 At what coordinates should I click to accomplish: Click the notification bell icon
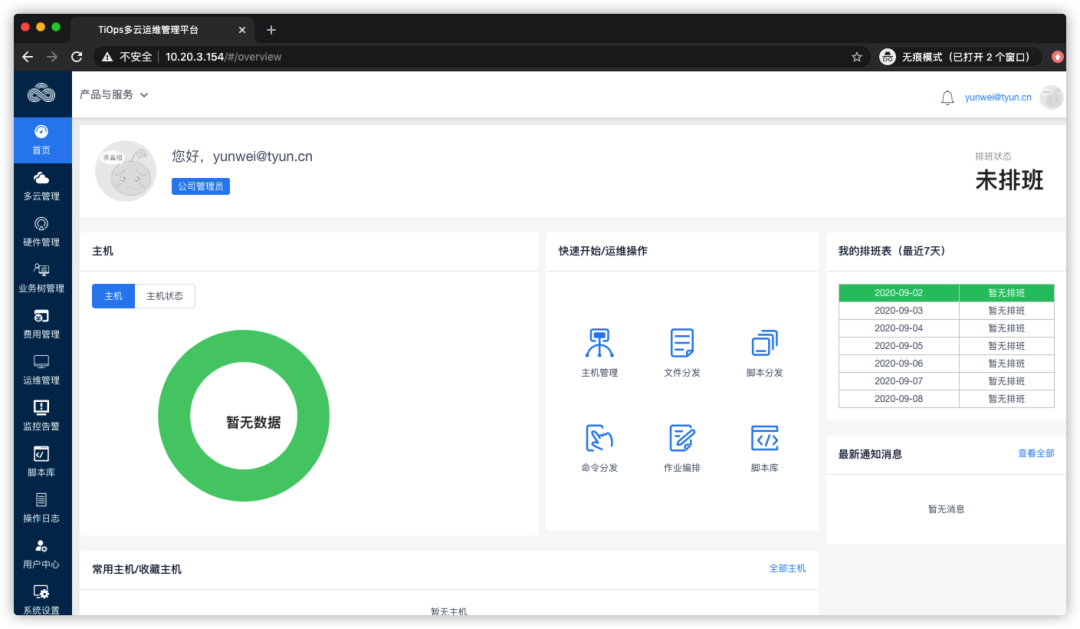pos(947,96)
